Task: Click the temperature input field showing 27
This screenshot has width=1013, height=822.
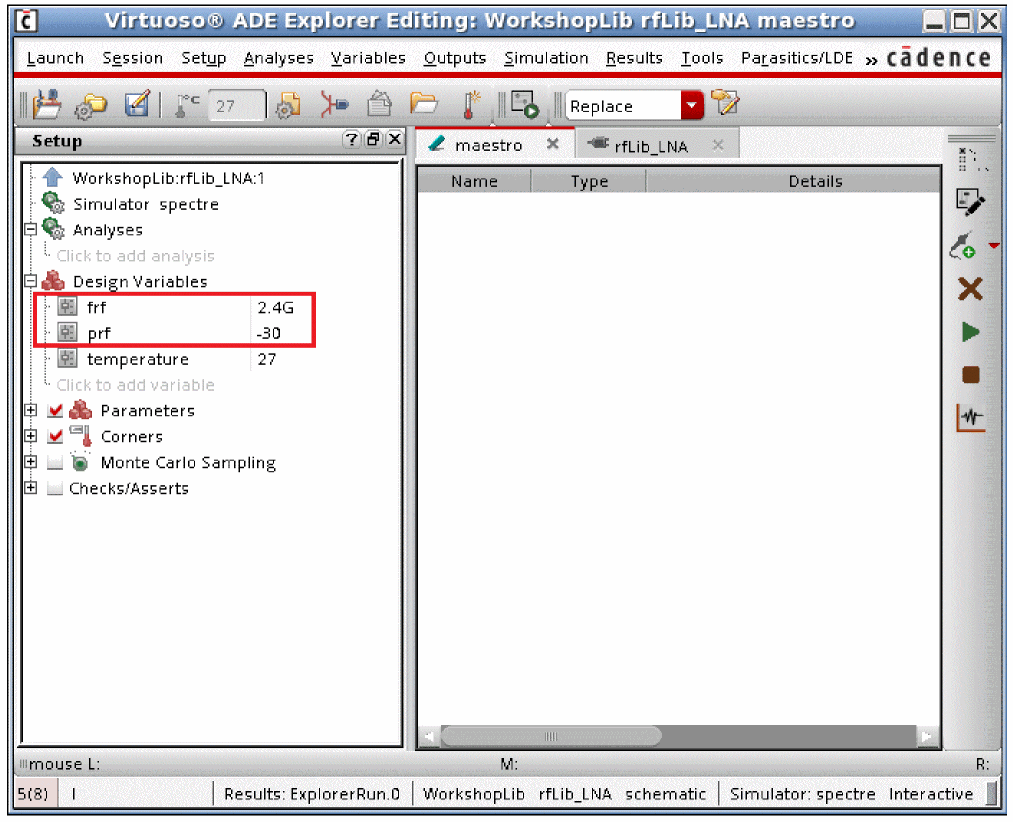Action: click(236, 105)
